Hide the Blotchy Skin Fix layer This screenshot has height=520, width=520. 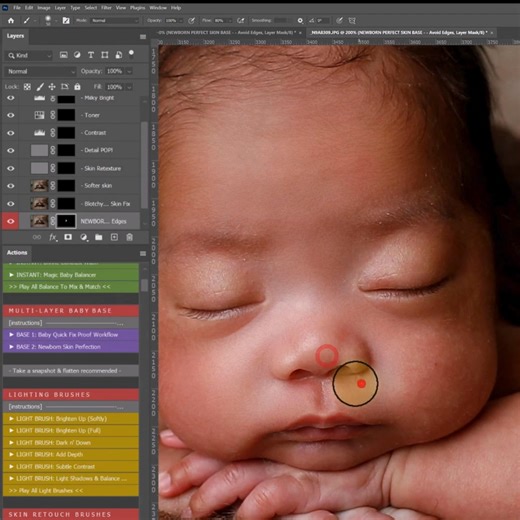click(11, 204)
